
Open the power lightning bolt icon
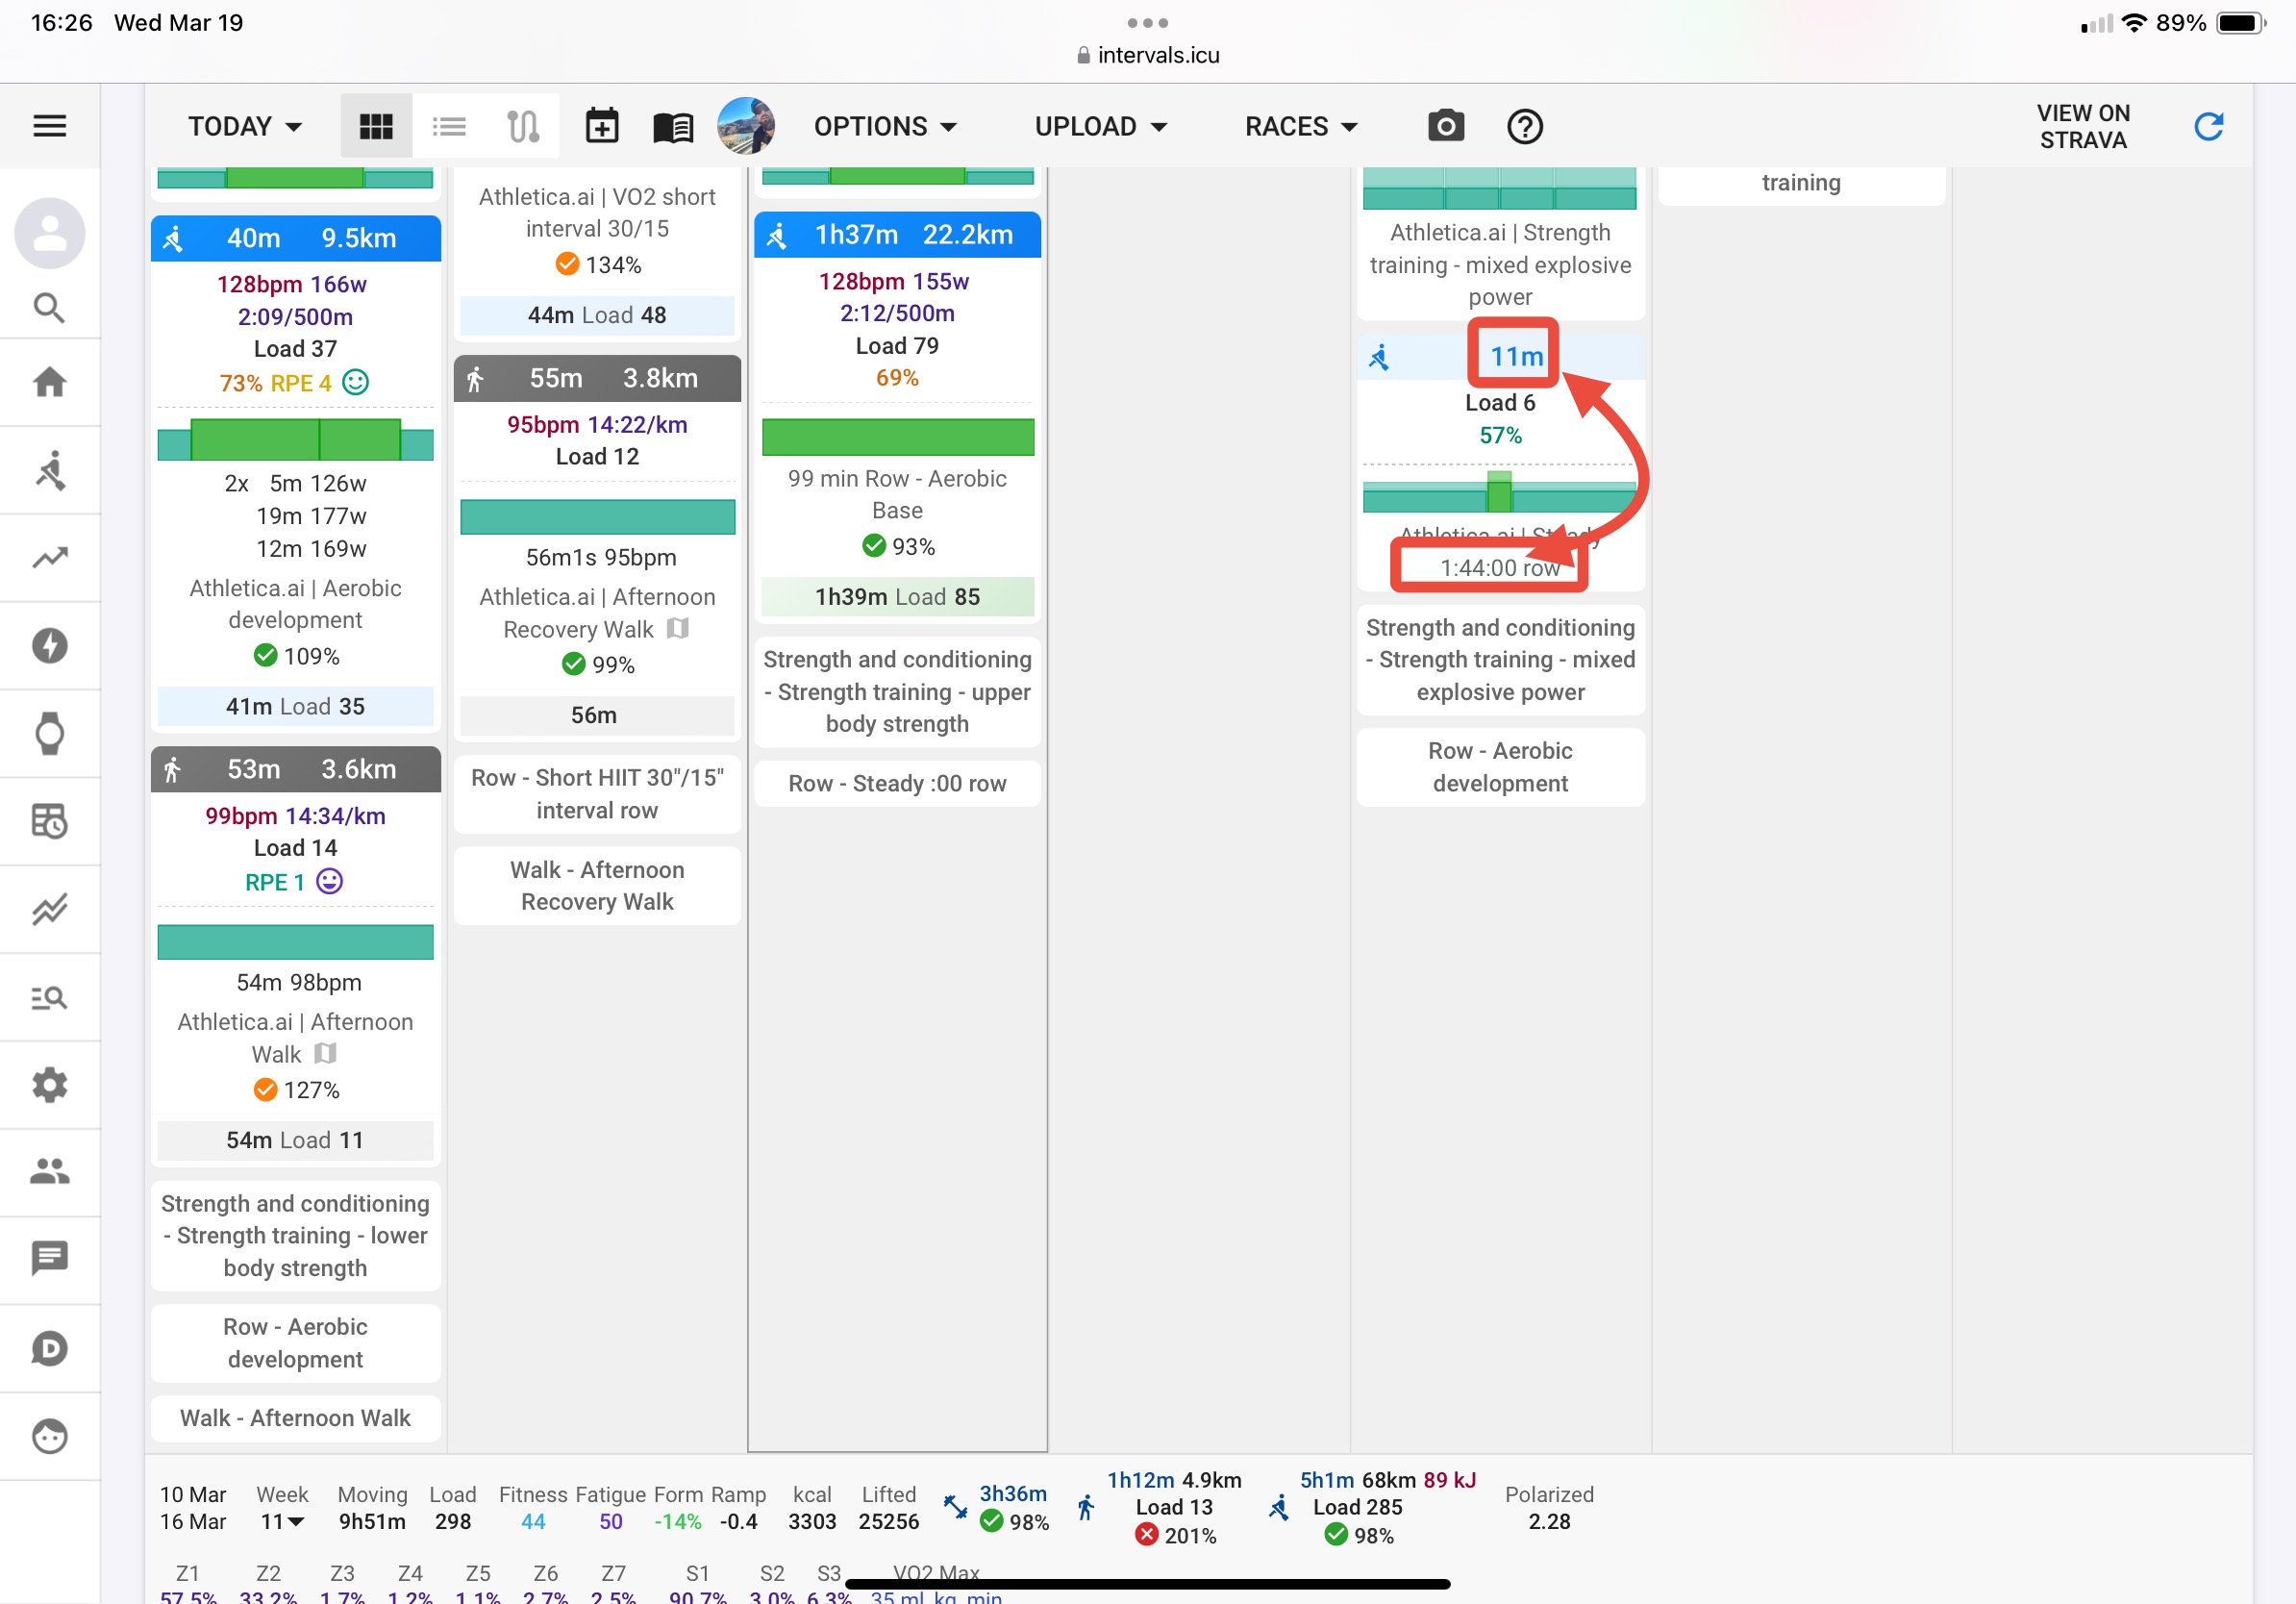[49, 646]
